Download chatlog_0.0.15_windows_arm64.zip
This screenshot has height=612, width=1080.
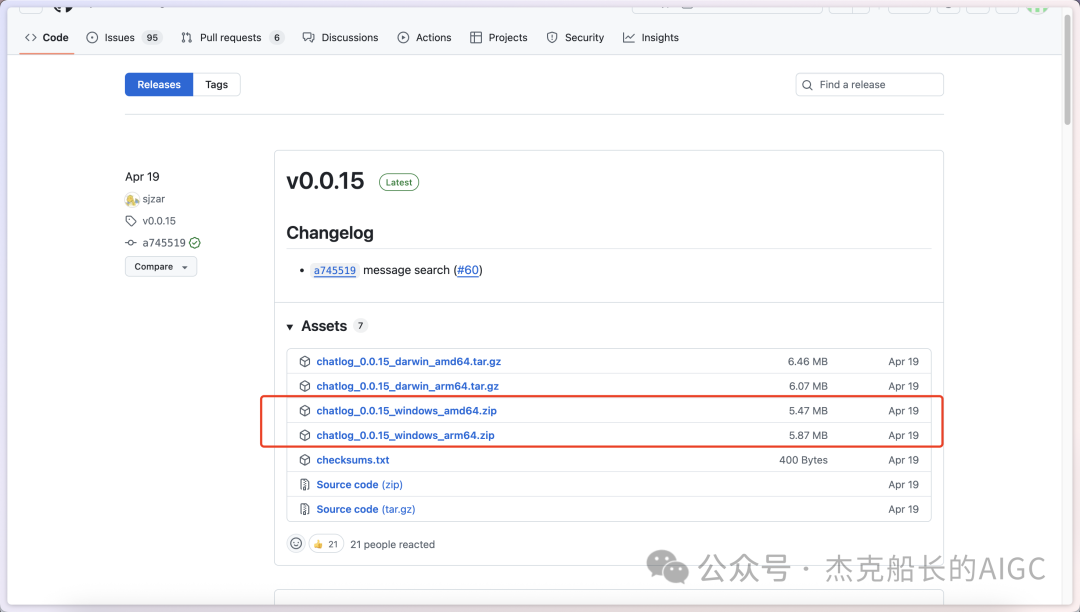(405, 436)
